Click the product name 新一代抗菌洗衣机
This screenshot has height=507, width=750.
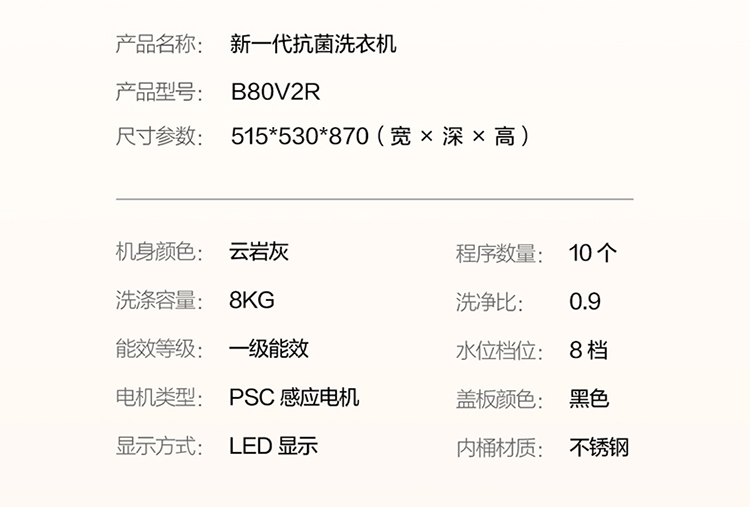[313, 44]
